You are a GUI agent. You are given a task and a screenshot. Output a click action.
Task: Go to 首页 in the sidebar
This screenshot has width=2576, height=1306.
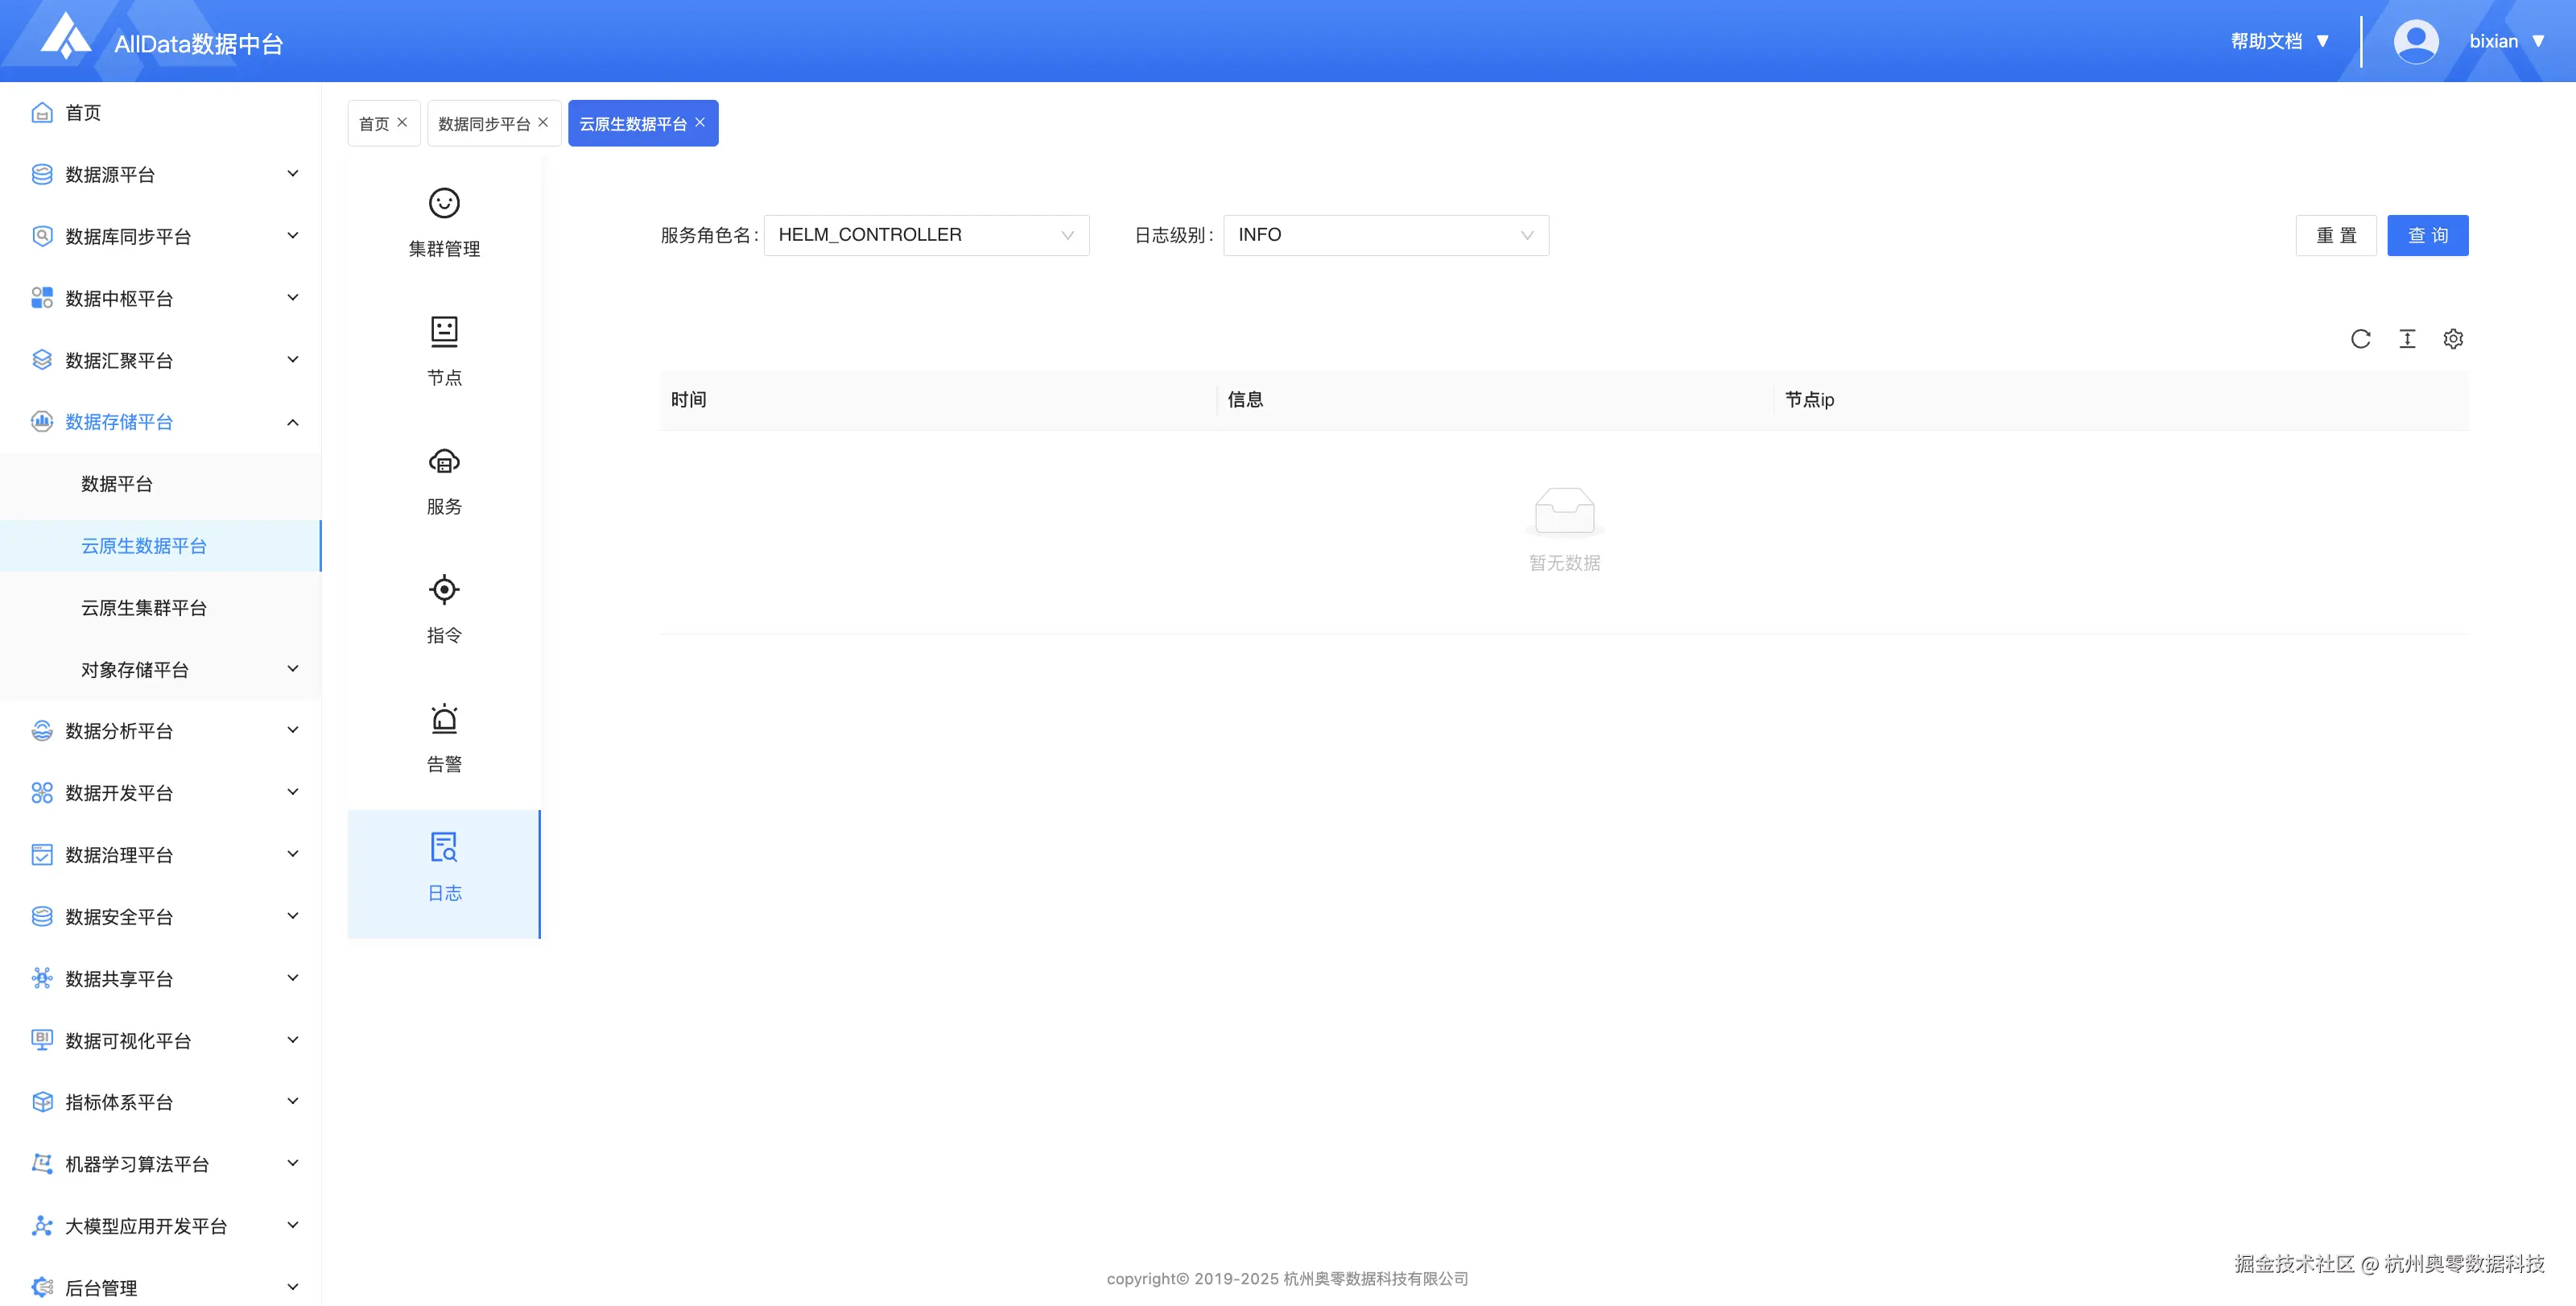[x=83, y=113]
